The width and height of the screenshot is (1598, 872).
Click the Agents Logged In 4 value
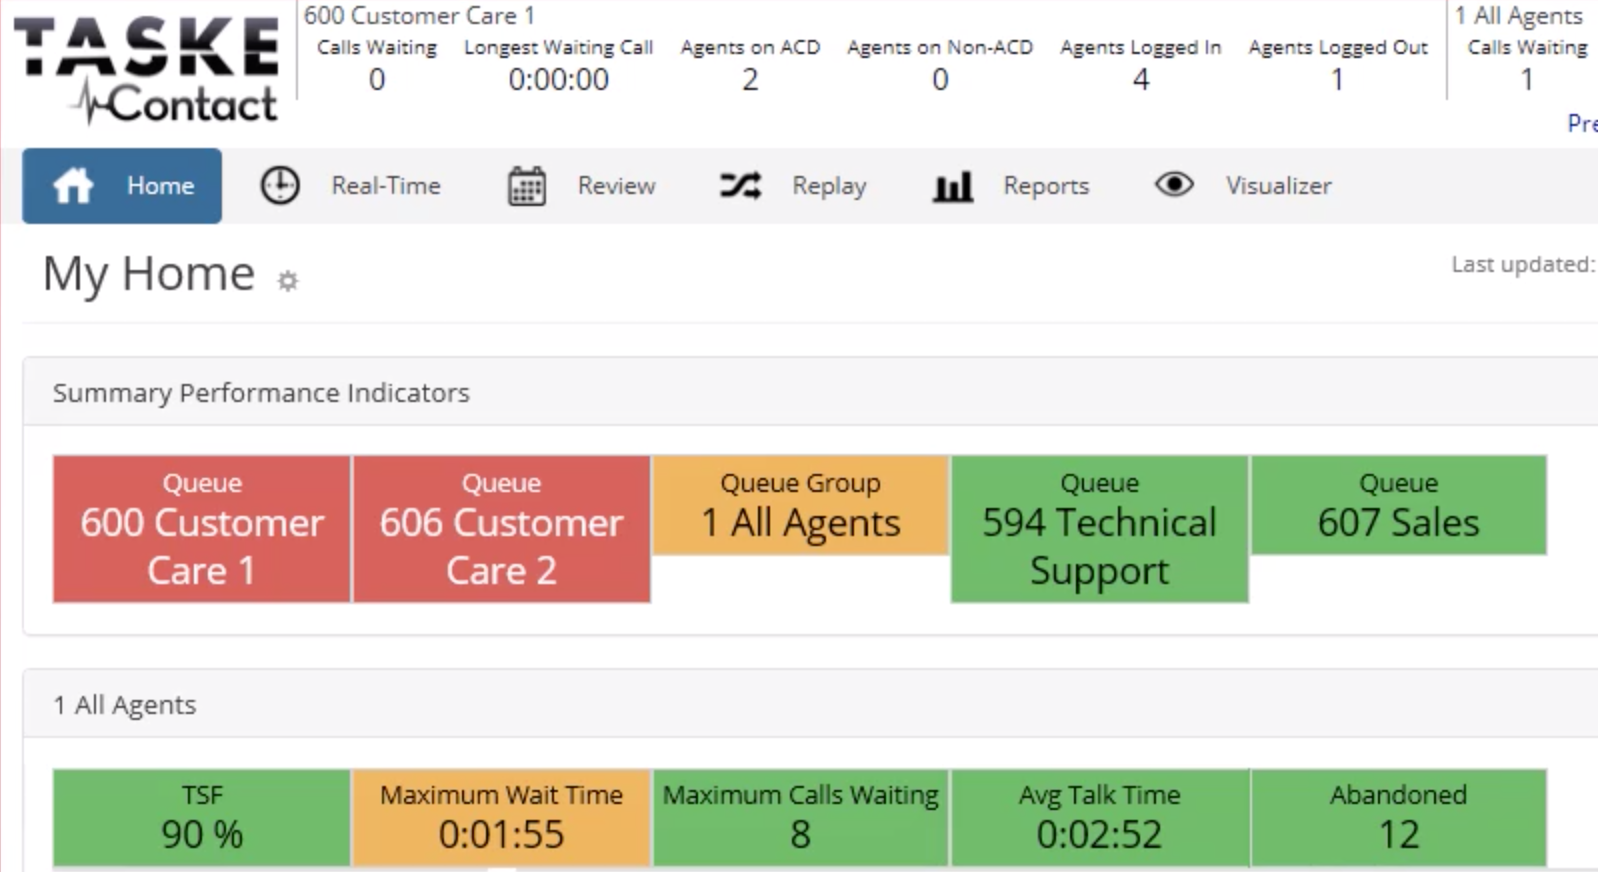(1141, 79)
